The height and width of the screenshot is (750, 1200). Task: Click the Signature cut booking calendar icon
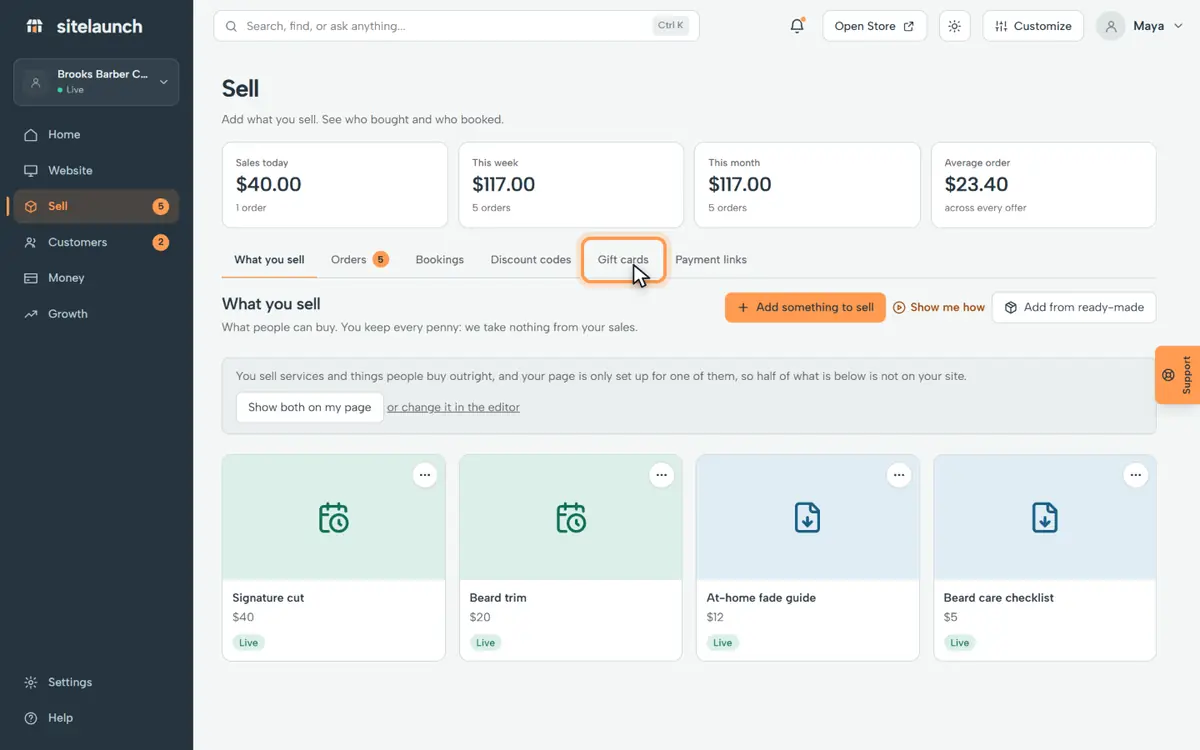pos(333,518)
